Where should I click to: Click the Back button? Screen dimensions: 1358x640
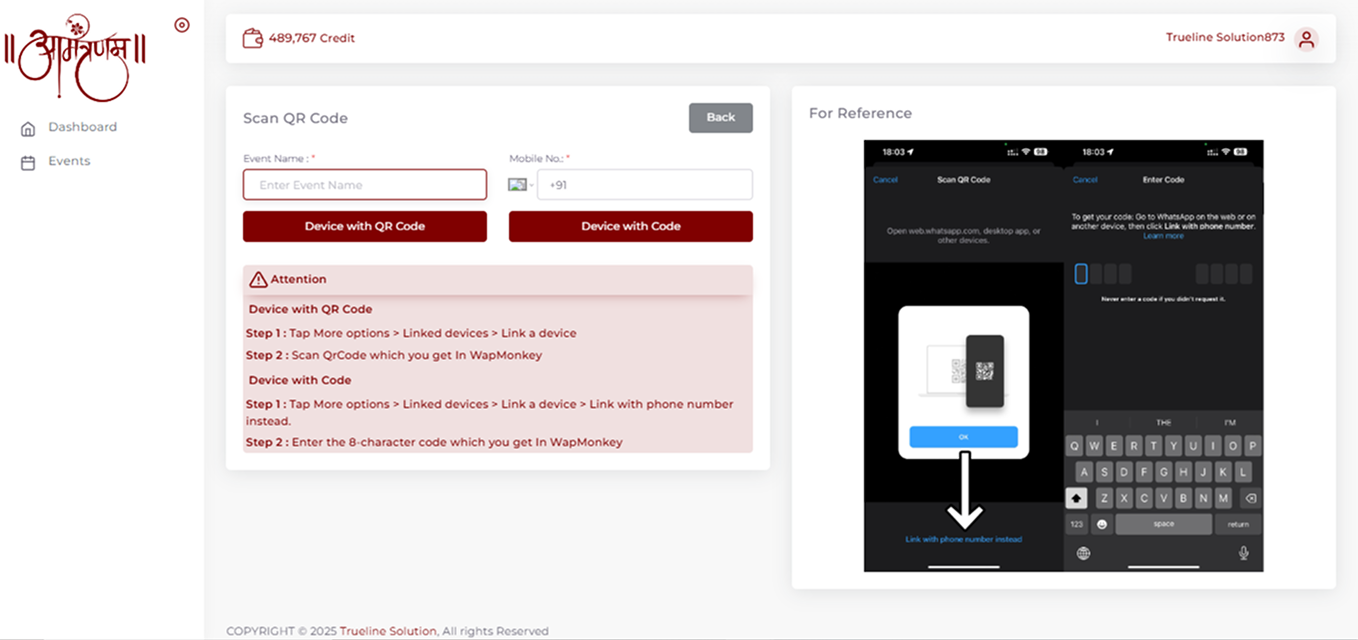[720, 117]
